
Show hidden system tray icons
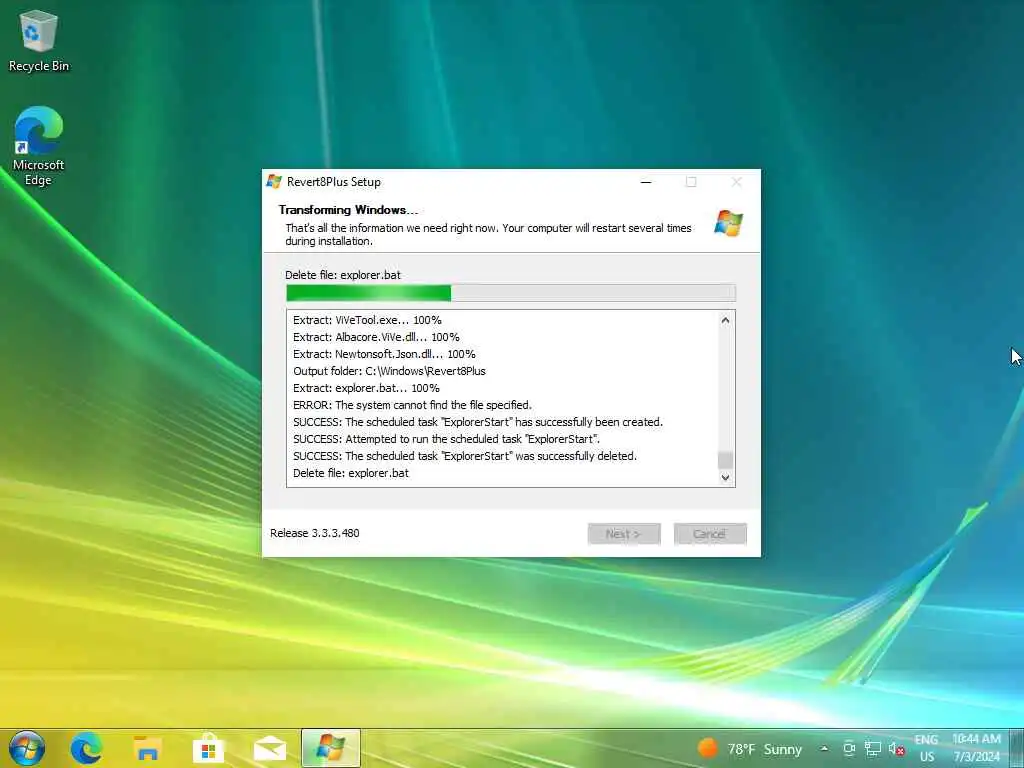click(x=824, y=748)
